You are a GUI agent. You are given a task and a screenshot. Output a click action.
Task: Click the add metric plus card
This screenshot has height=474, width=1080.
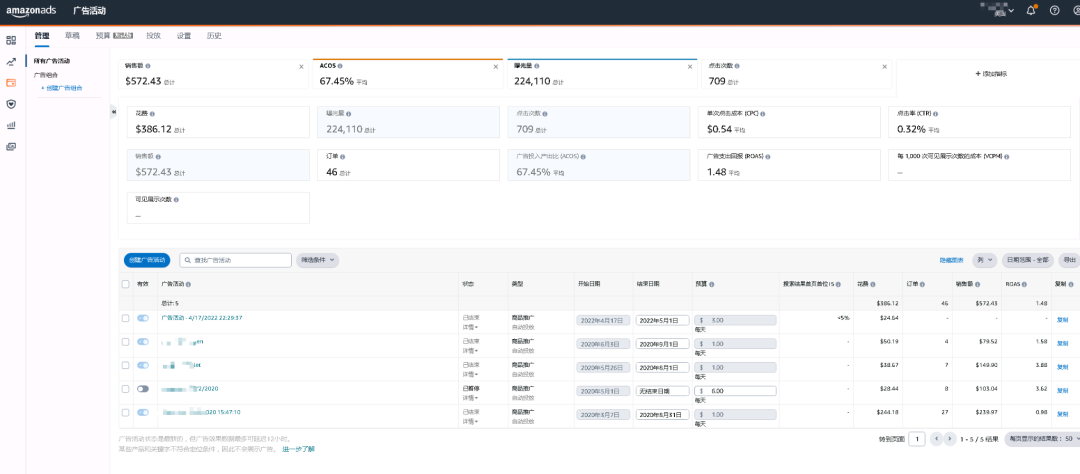990,74
